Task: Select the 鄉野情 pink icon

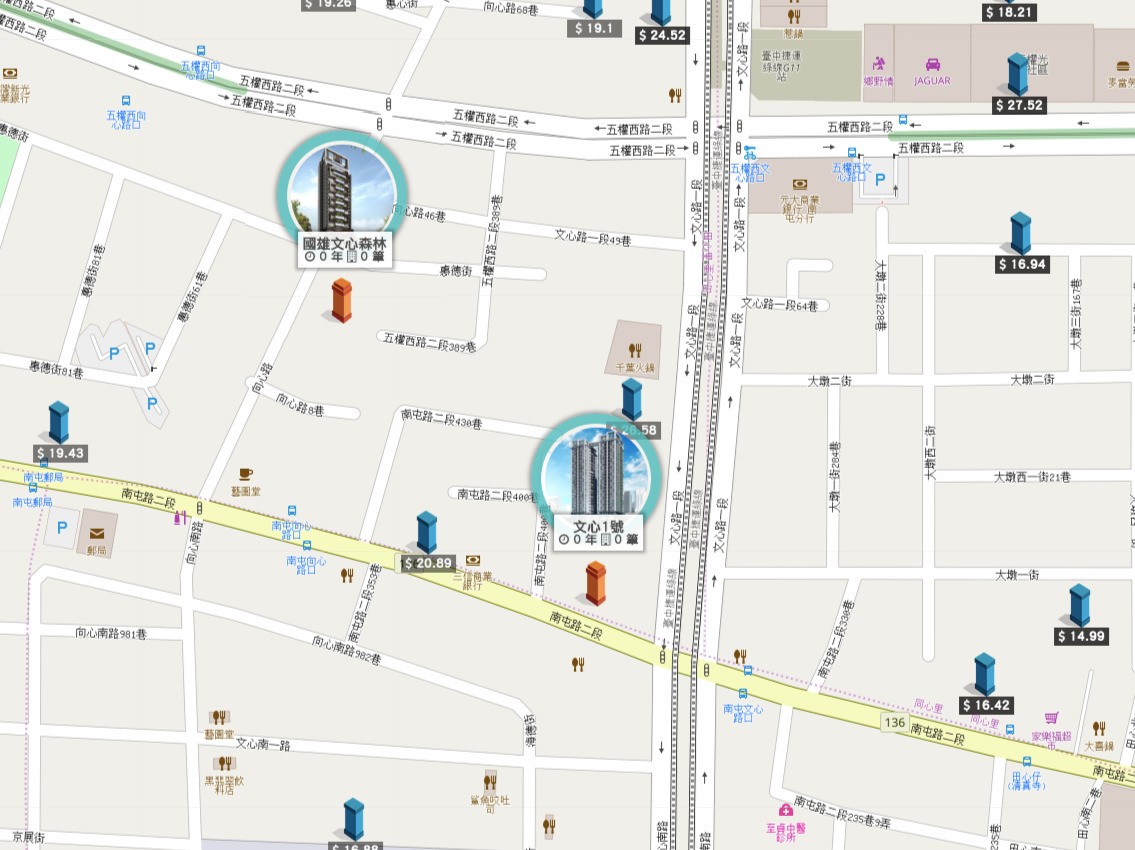Action: [879, 64]
